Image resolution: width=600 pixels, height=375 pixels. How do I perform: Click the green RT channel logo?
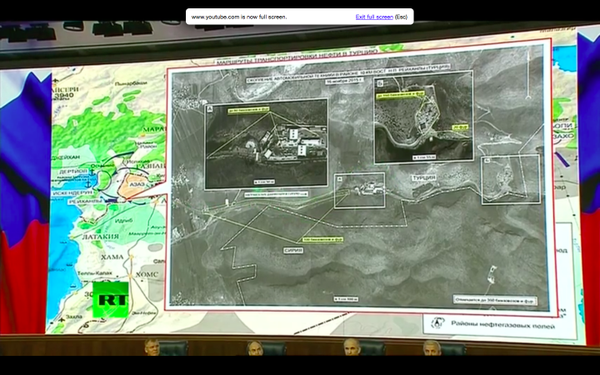click(111, 300)
